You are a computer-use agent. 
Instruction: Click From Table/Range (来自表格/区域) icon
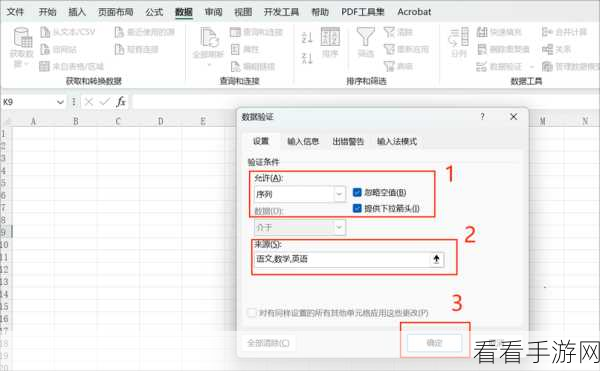(44, 67)
